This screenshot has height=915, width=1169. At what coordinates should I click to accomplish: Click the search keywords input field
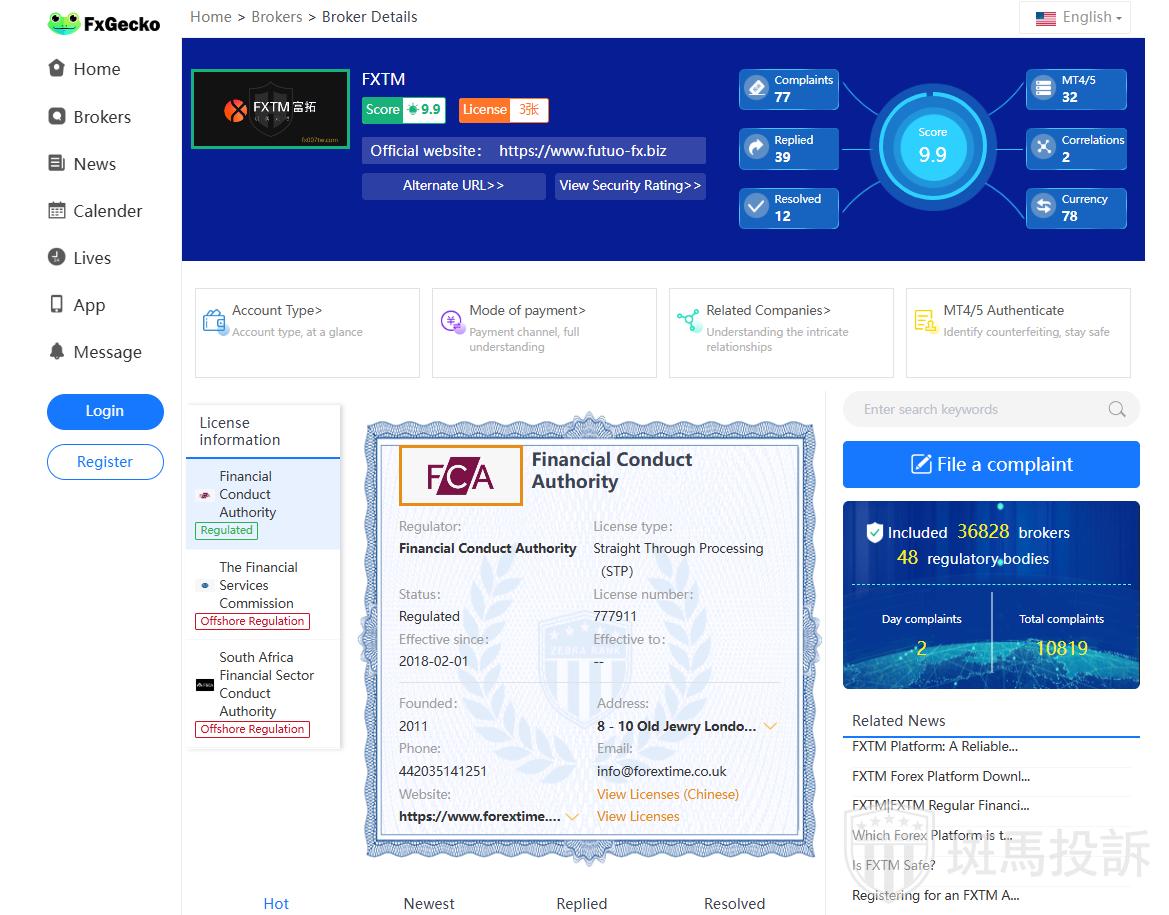tap(975, 409)
